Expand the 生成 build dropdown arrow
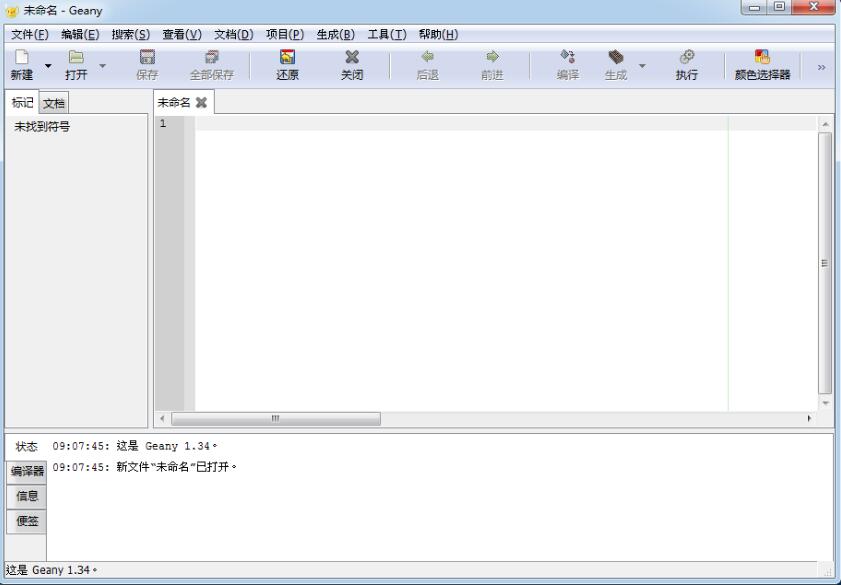 pyautogui.click(x=642, y=66)
